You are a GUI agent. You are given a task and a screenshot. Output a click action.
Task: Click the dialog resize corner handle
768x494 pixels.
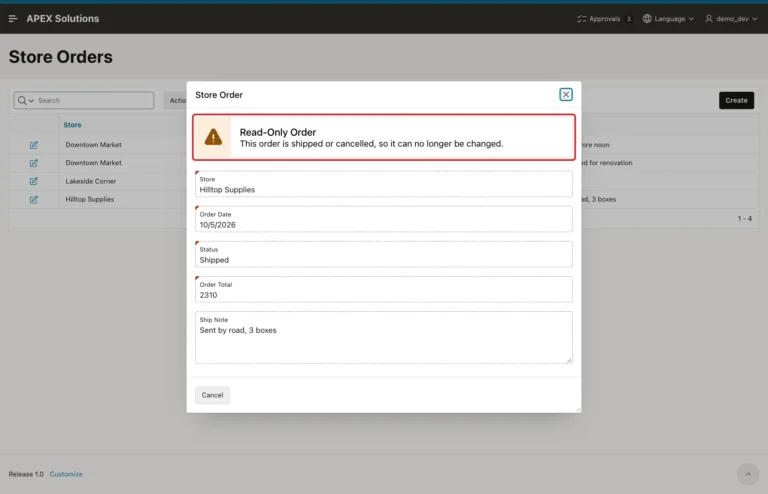(x=578, y=409)
